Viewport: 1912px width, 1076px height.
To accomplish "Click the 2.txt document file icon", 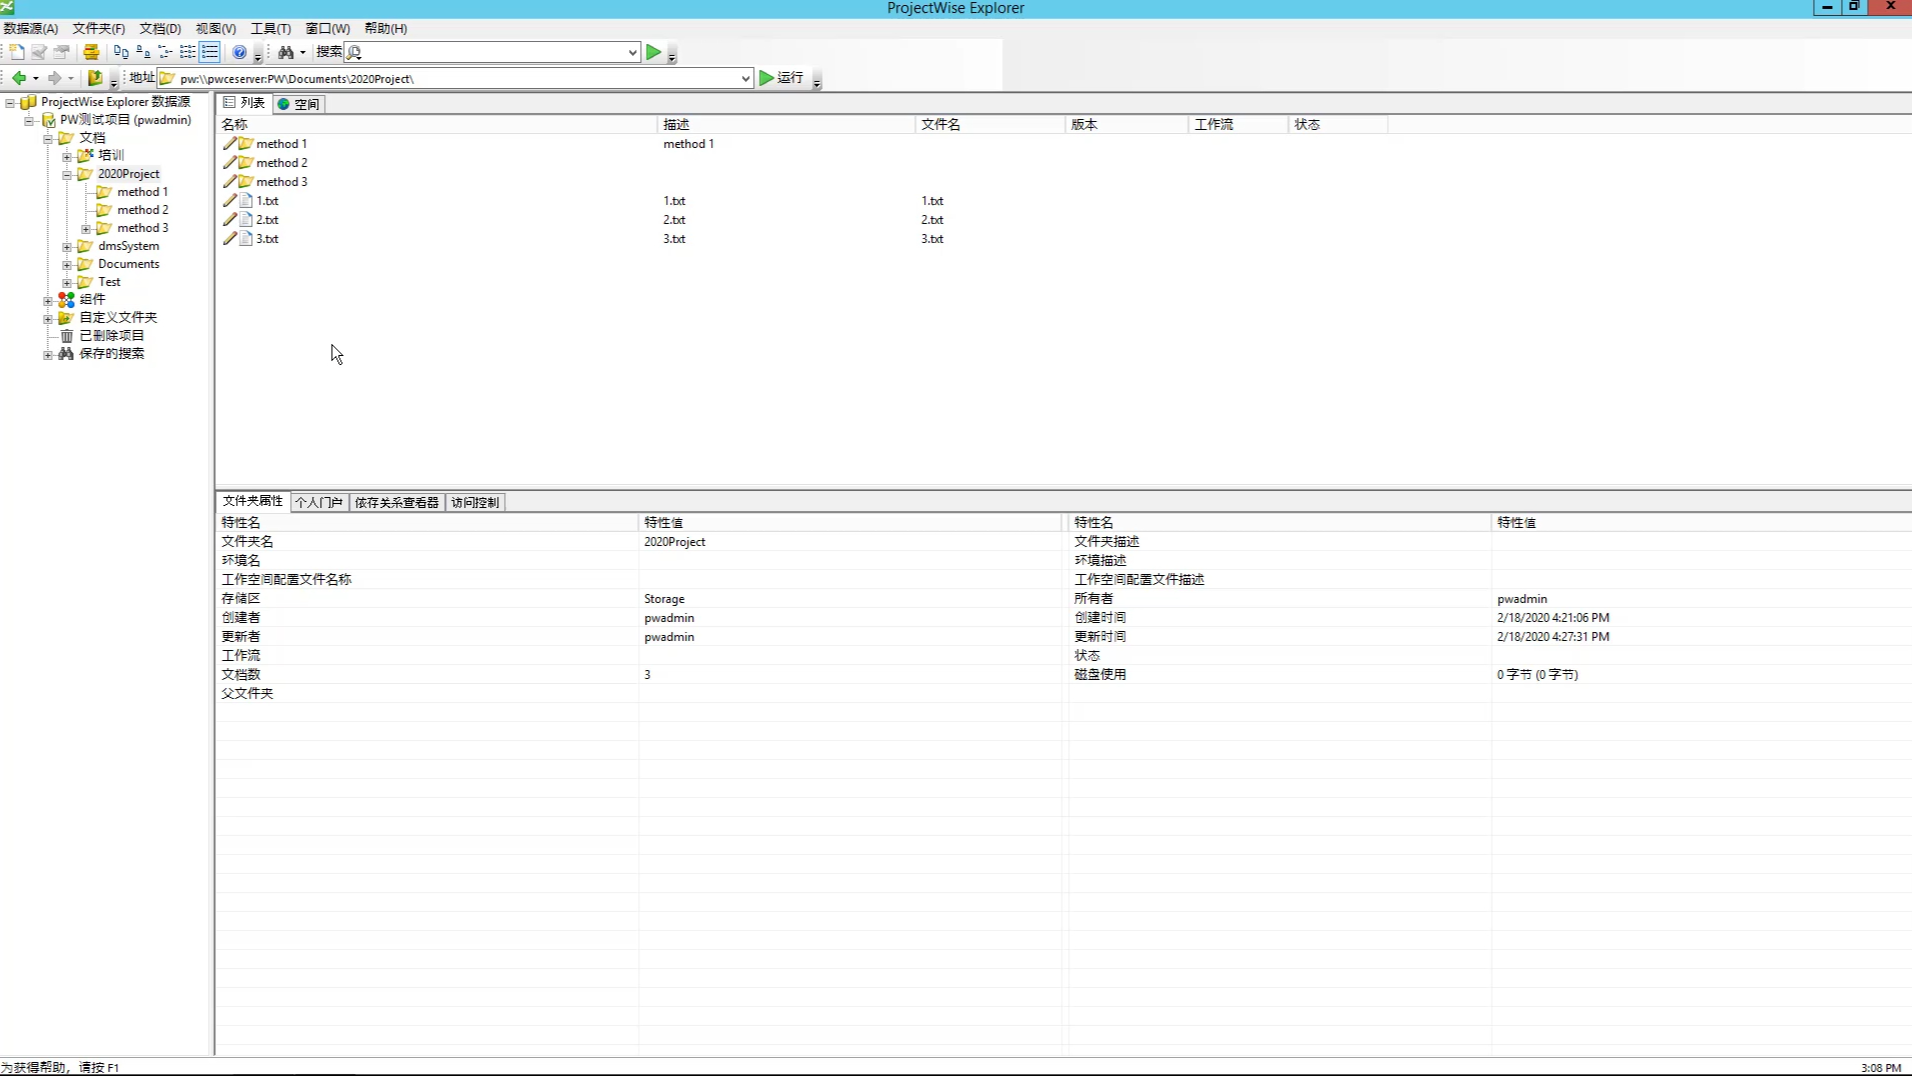I will point(245,219).
